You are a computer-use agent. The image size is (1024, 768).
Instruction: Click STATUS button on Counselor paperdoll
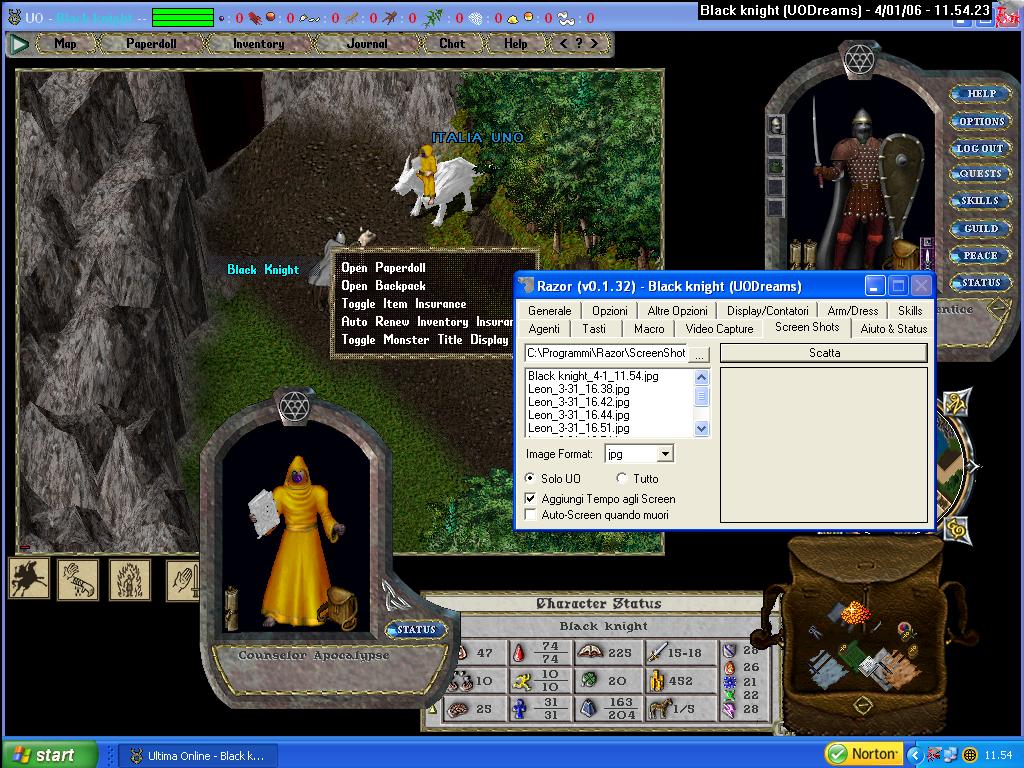(416, 630)
